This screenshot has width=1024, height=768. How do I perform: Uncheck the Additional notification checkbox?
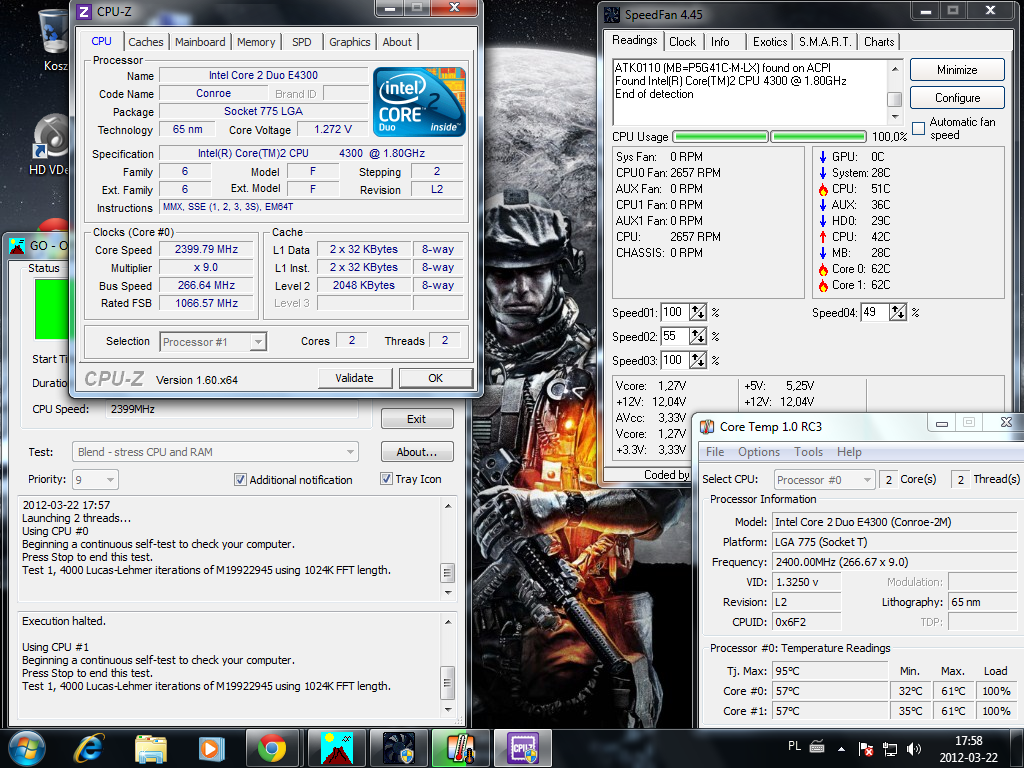pyautogui.click(x=240, y=480)
